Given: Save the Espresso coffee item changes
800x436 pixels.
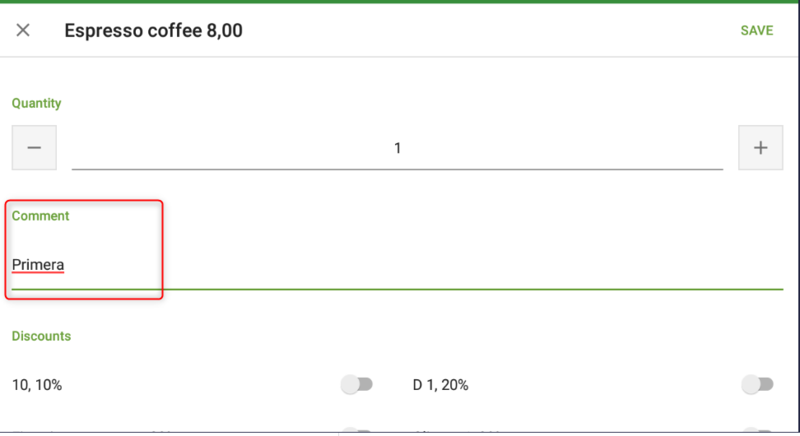Looking at the screenshot, I should [x=756, y=30].
